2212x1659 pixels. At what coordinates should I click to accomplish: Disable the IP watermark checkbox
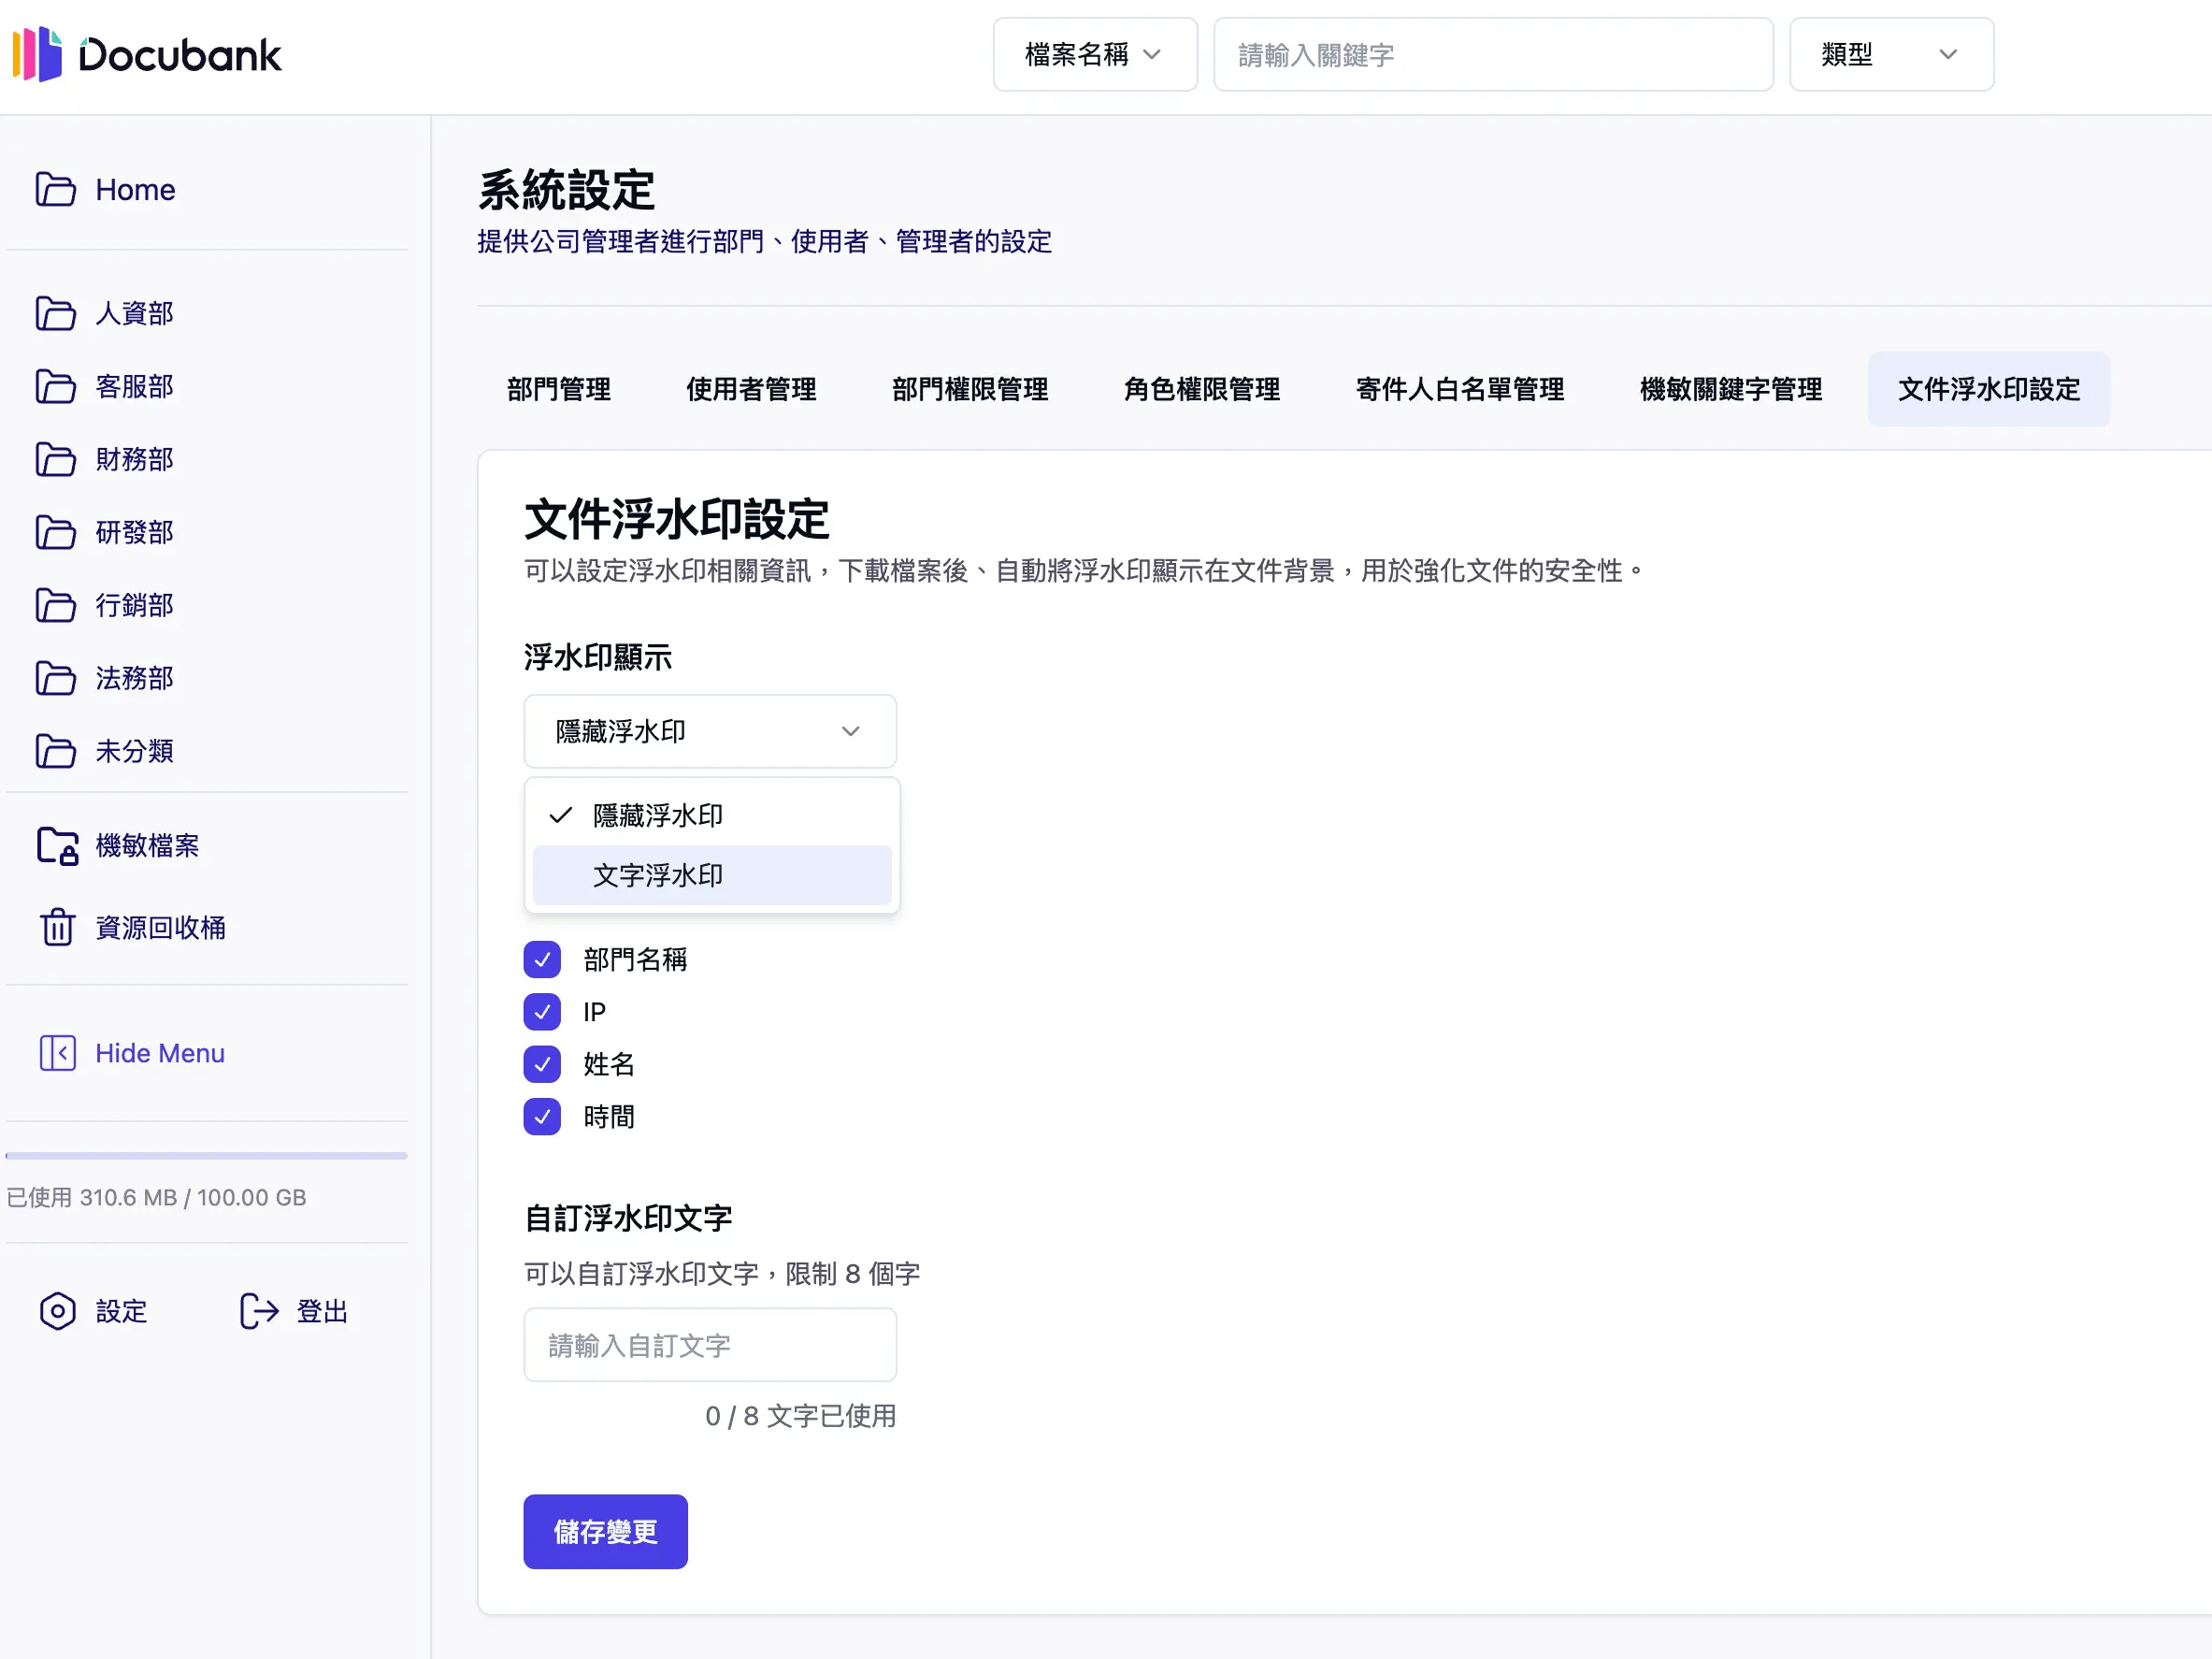pyautogui.click(x=542, y=1011)
